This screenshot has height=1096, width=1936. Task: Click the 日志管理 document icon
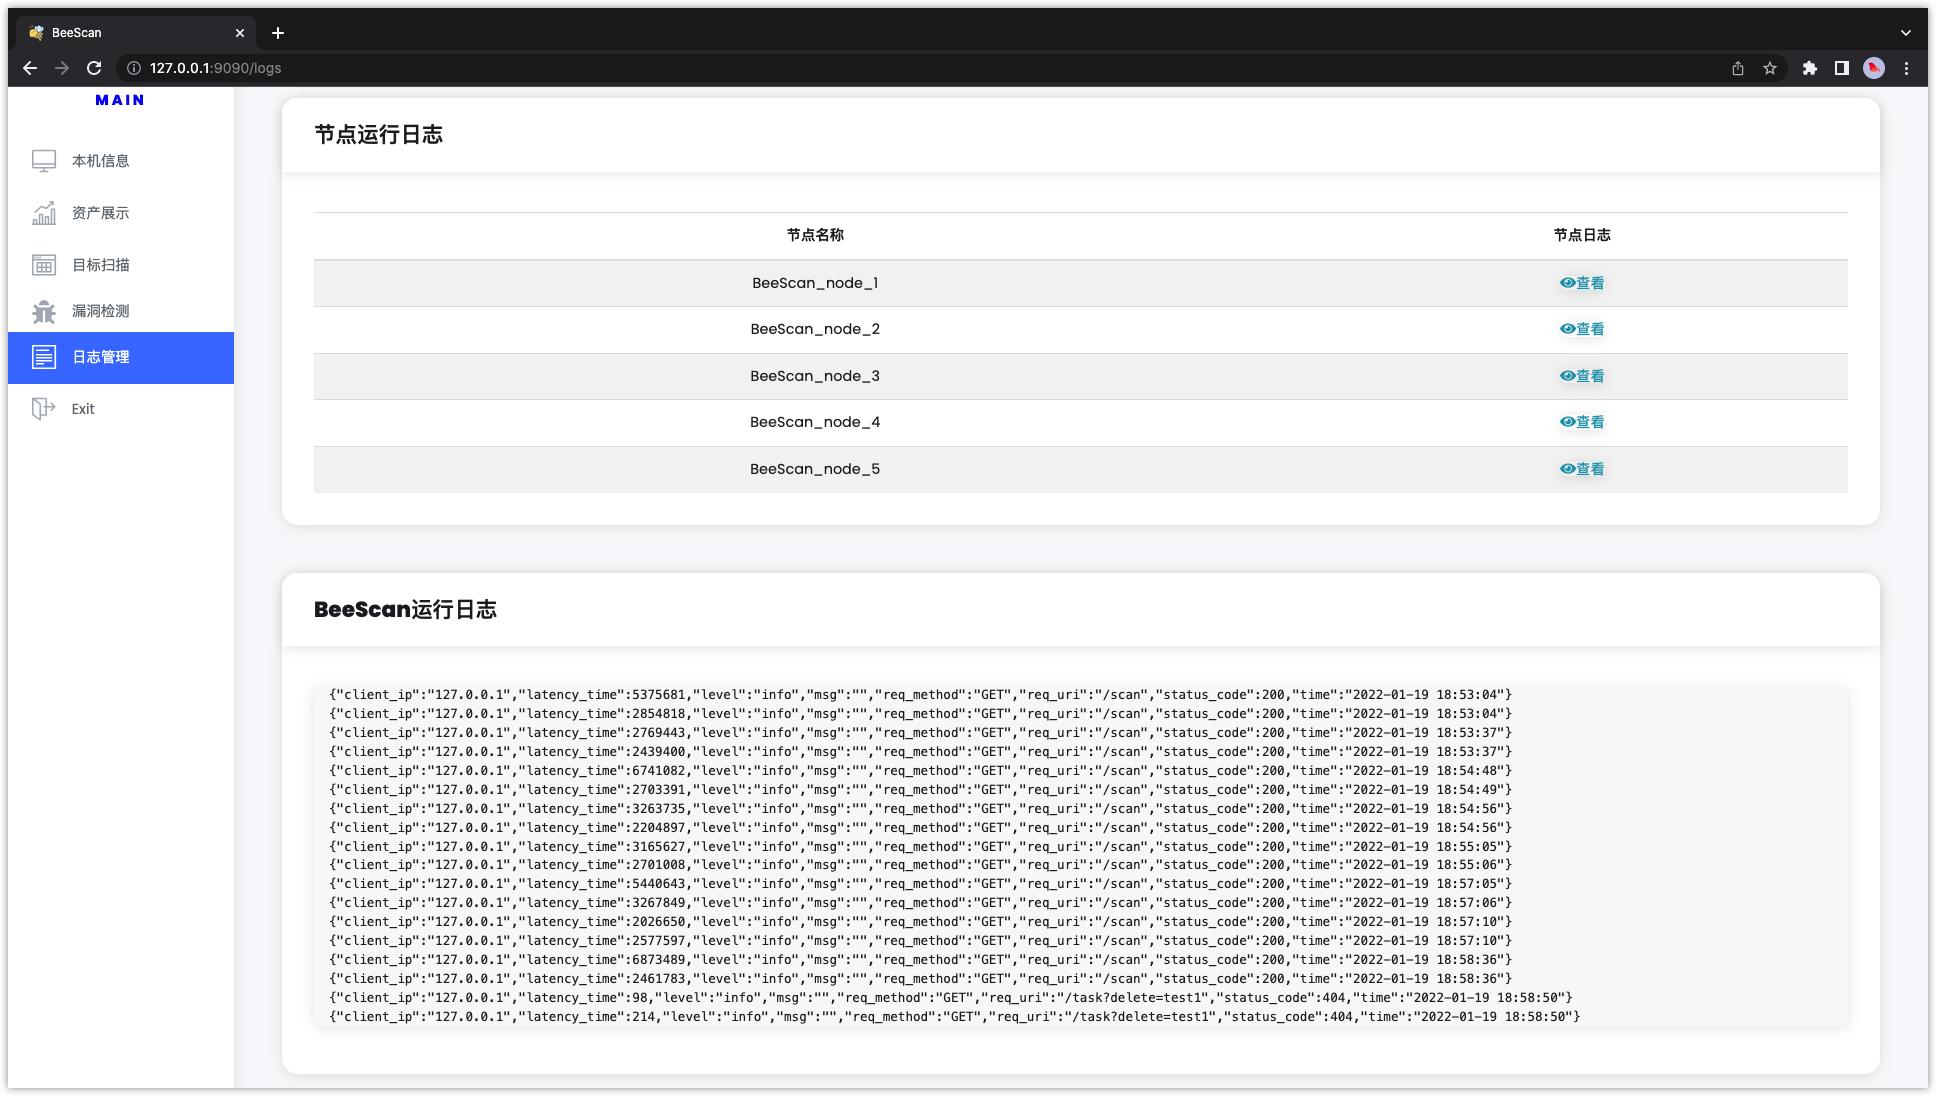tap(44, 357)
